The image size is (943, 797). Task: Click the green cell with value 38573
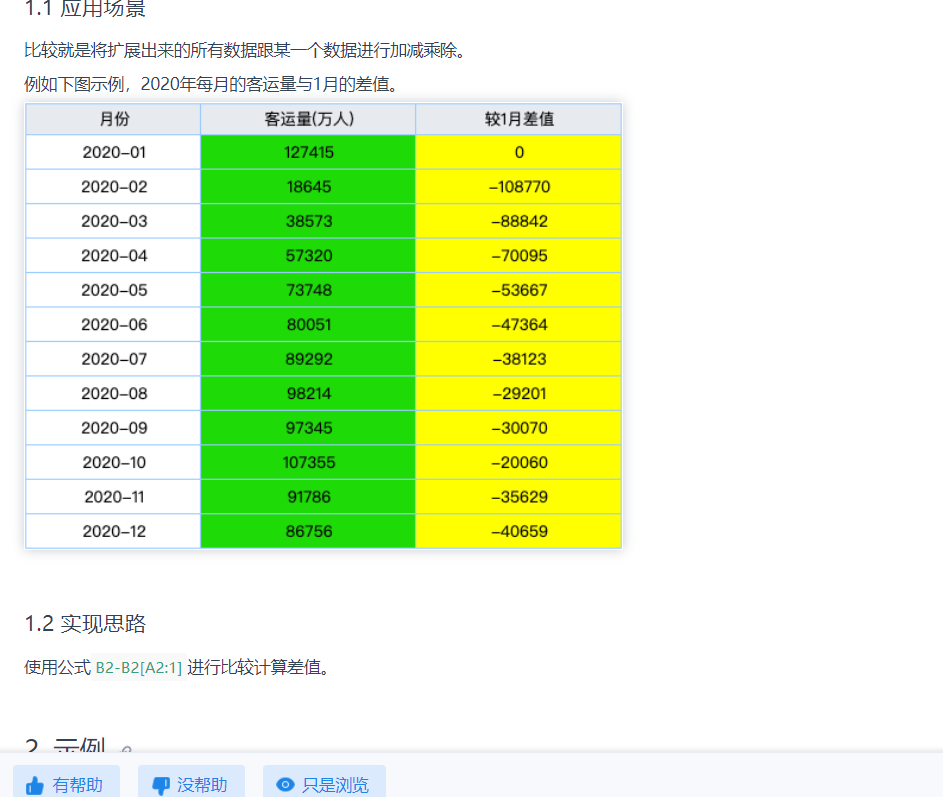point(308,221)
